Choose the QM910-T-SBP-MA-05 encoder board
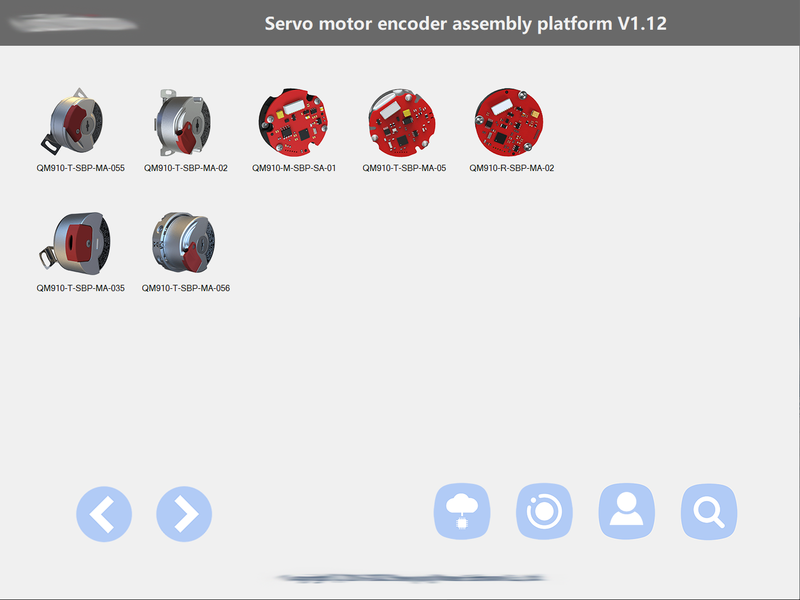Viewport: 800px width, 600px height. click(x=403, y=122)
